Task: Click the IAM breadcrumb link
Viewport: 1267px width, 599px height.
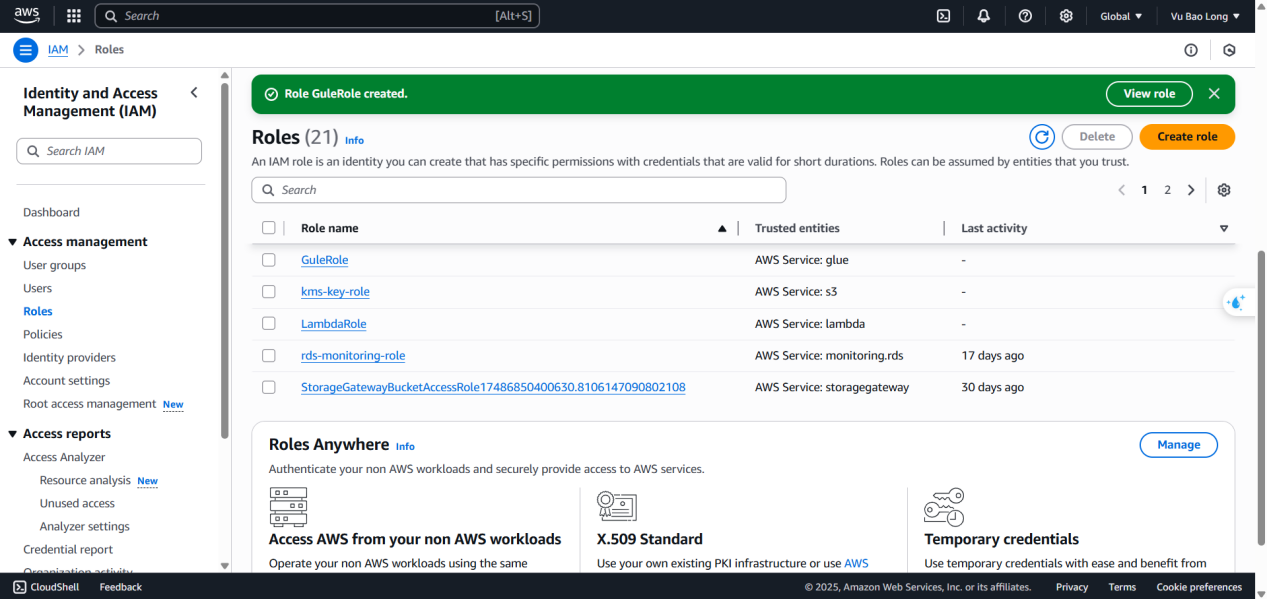Action: (x=58, y=50)
